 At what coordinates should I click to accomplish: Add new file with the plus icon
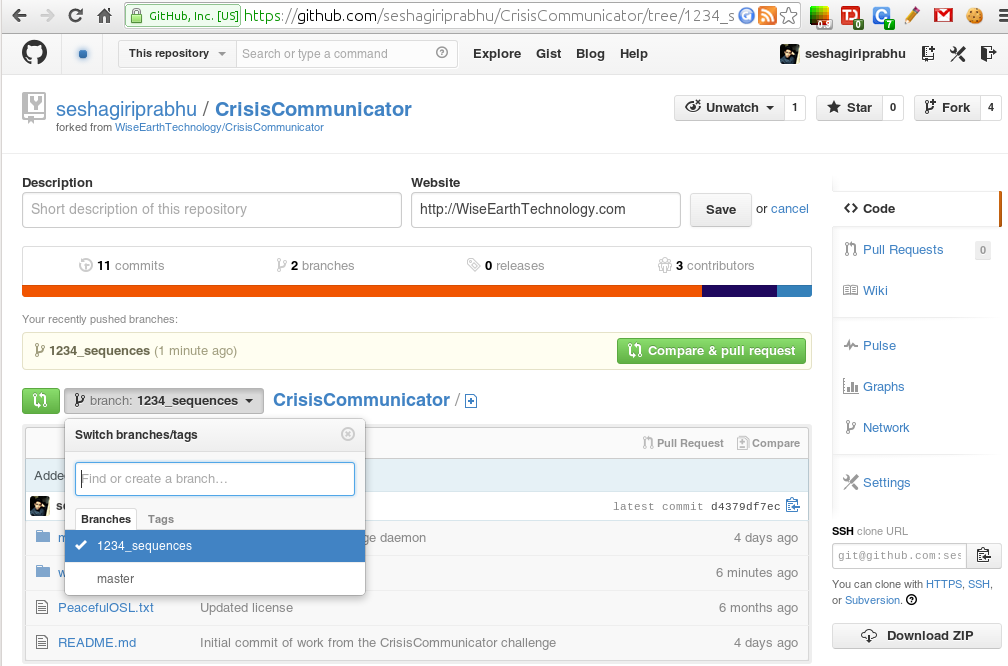click(471, 401)
